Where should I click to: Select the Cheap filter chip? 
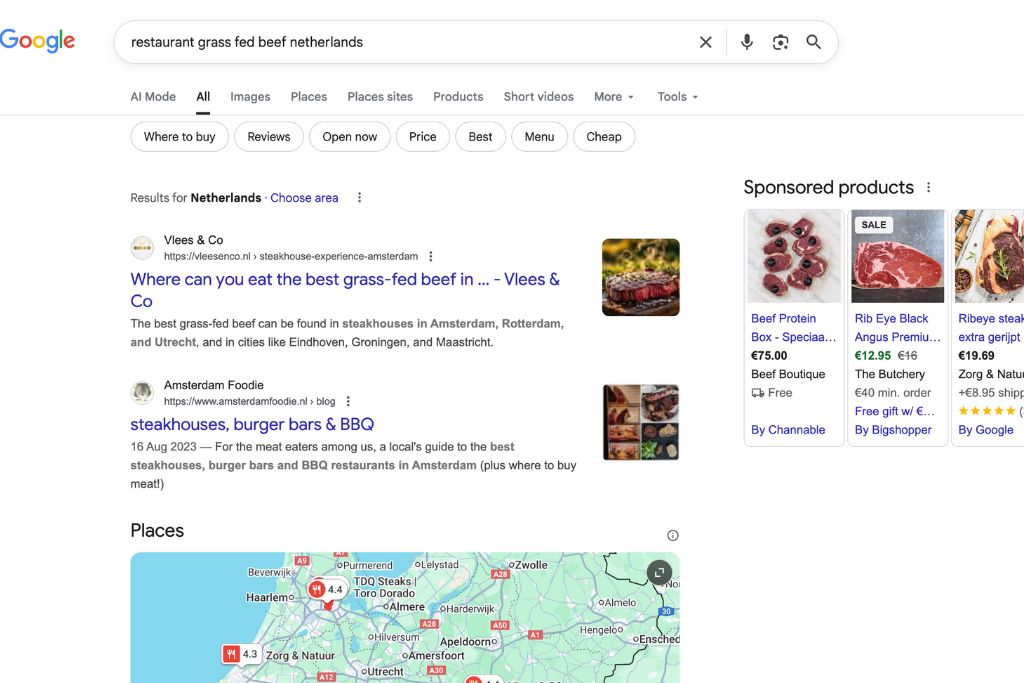coord(604,136)
